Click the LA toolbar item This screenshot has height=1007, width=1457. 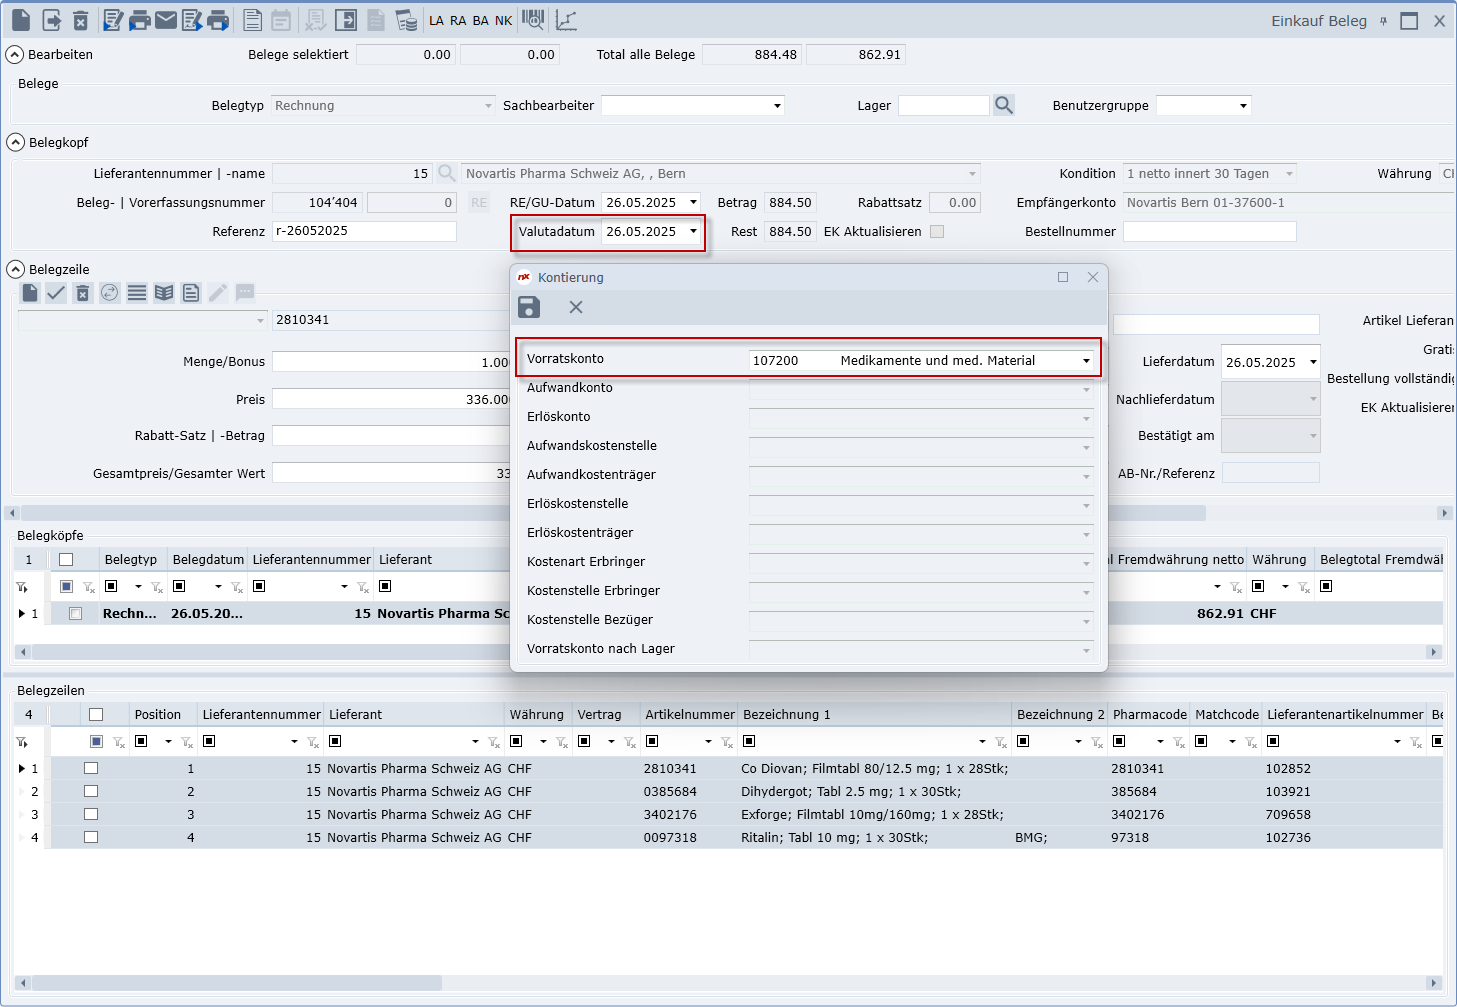(436, 20)
